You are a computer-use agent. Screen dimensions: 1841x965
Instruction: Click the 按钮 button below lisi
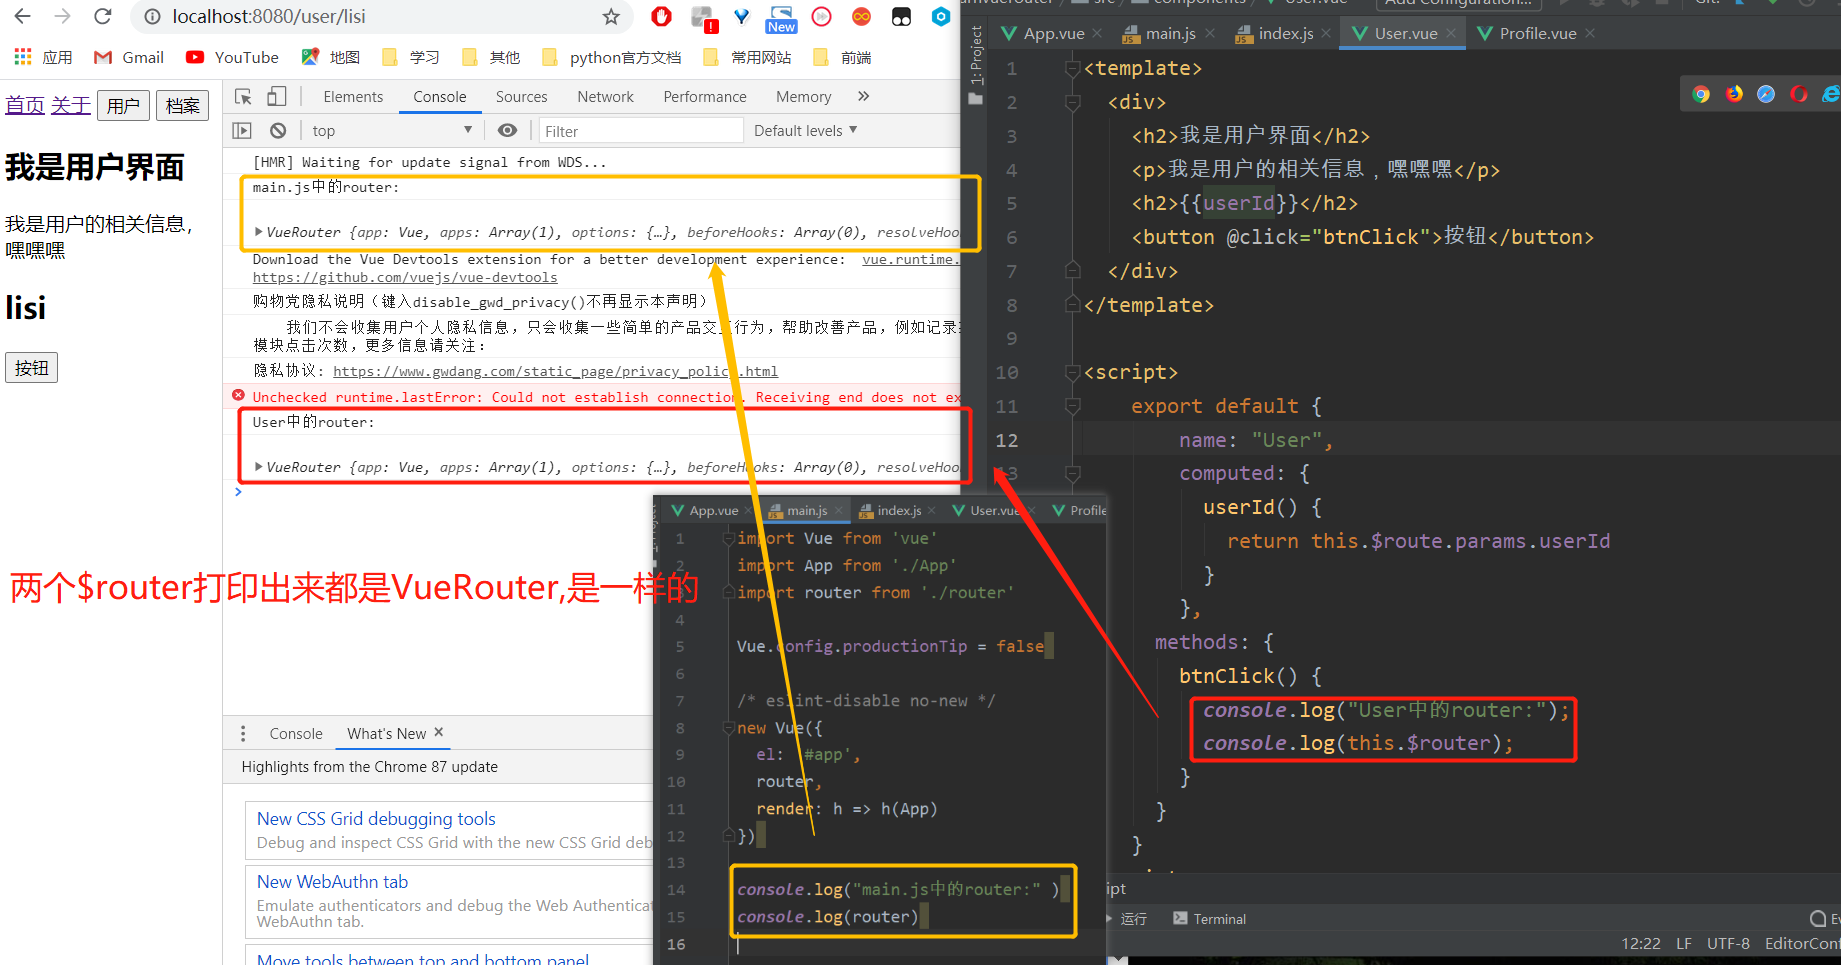pos(31,367)
